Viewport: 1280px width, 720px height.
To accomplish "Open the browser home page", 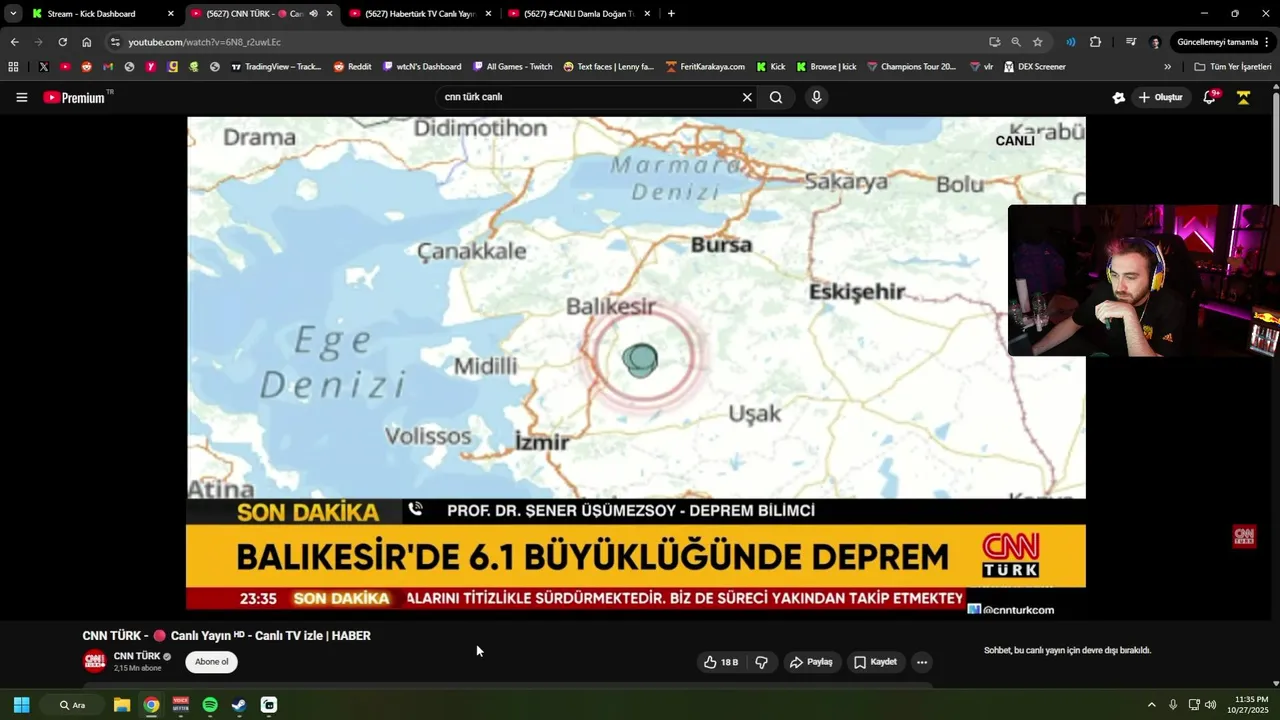I will click(86, 42).
